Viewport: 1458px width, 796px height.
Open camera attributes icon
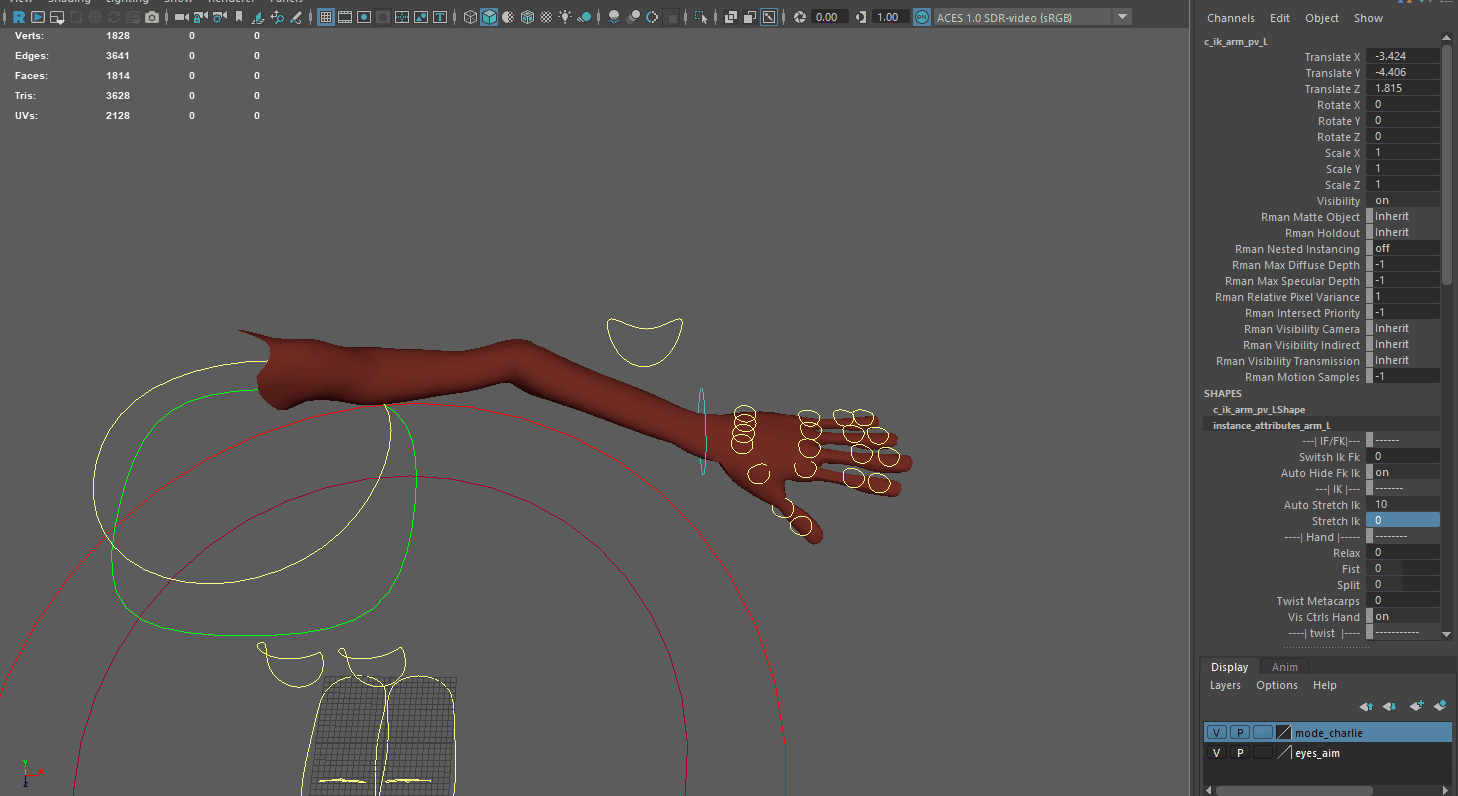coord(220,17)
